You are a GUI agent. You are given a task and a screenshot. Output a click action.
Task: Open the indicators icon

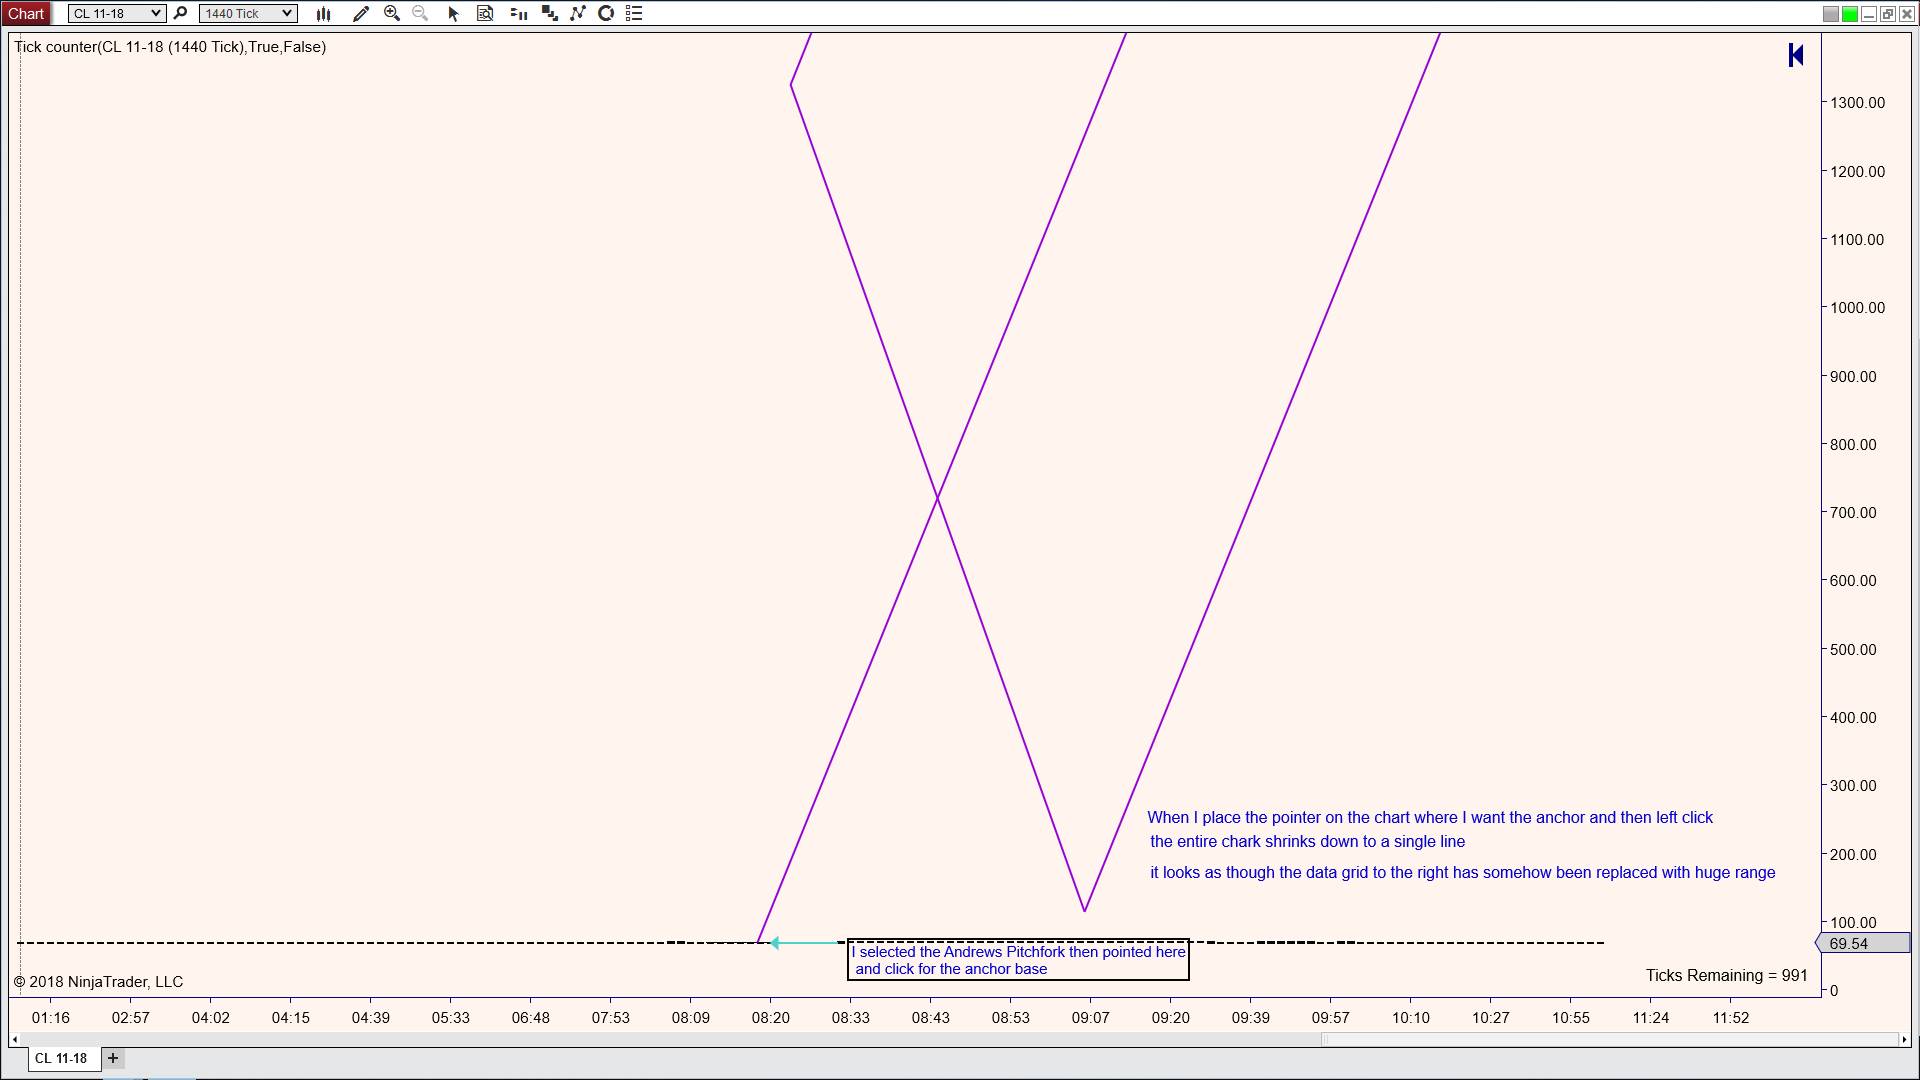pyautogui.click(x=549, y=14)
